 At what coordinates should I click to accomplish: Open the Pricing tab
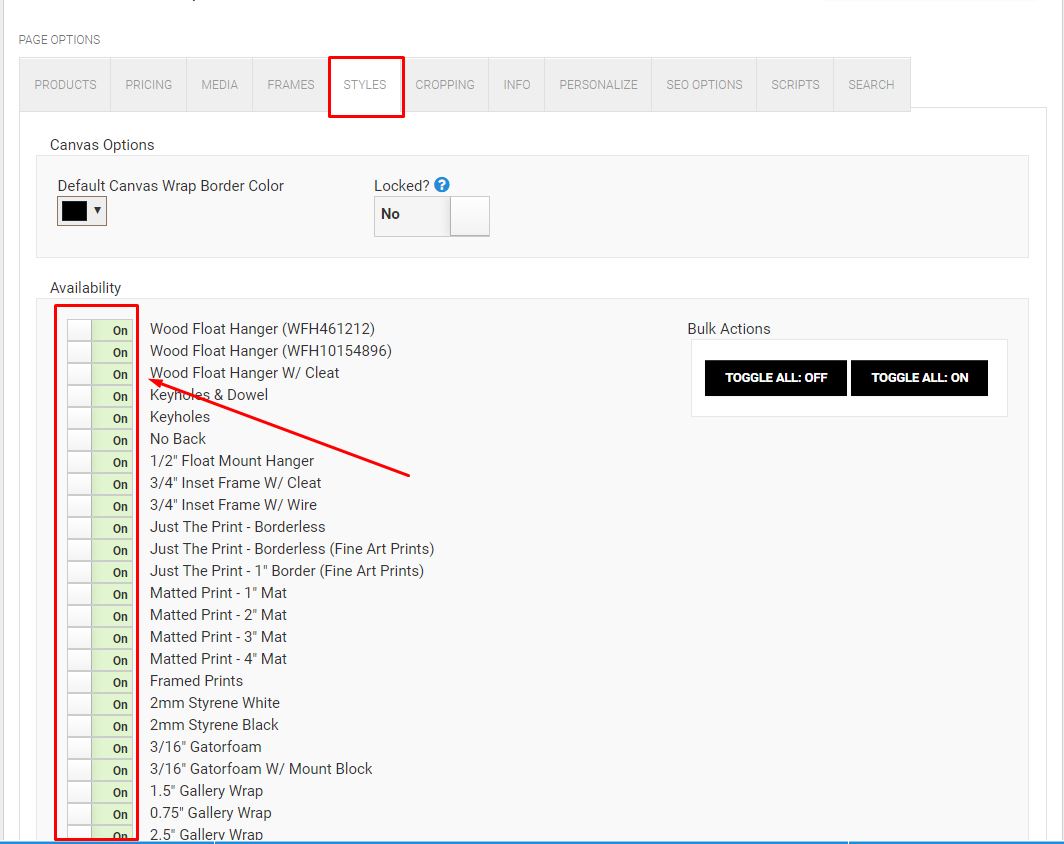click(x=149, y=85)
